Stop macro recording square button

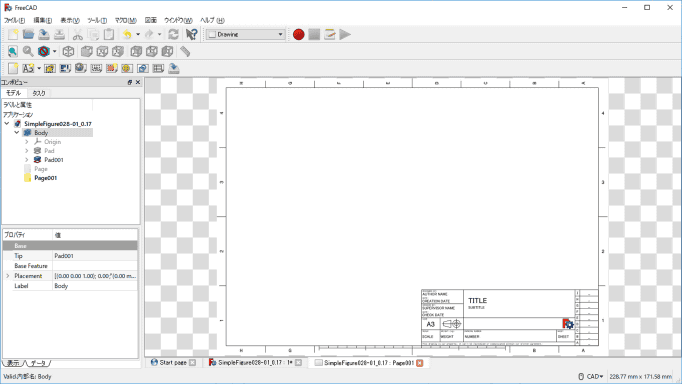314,34
